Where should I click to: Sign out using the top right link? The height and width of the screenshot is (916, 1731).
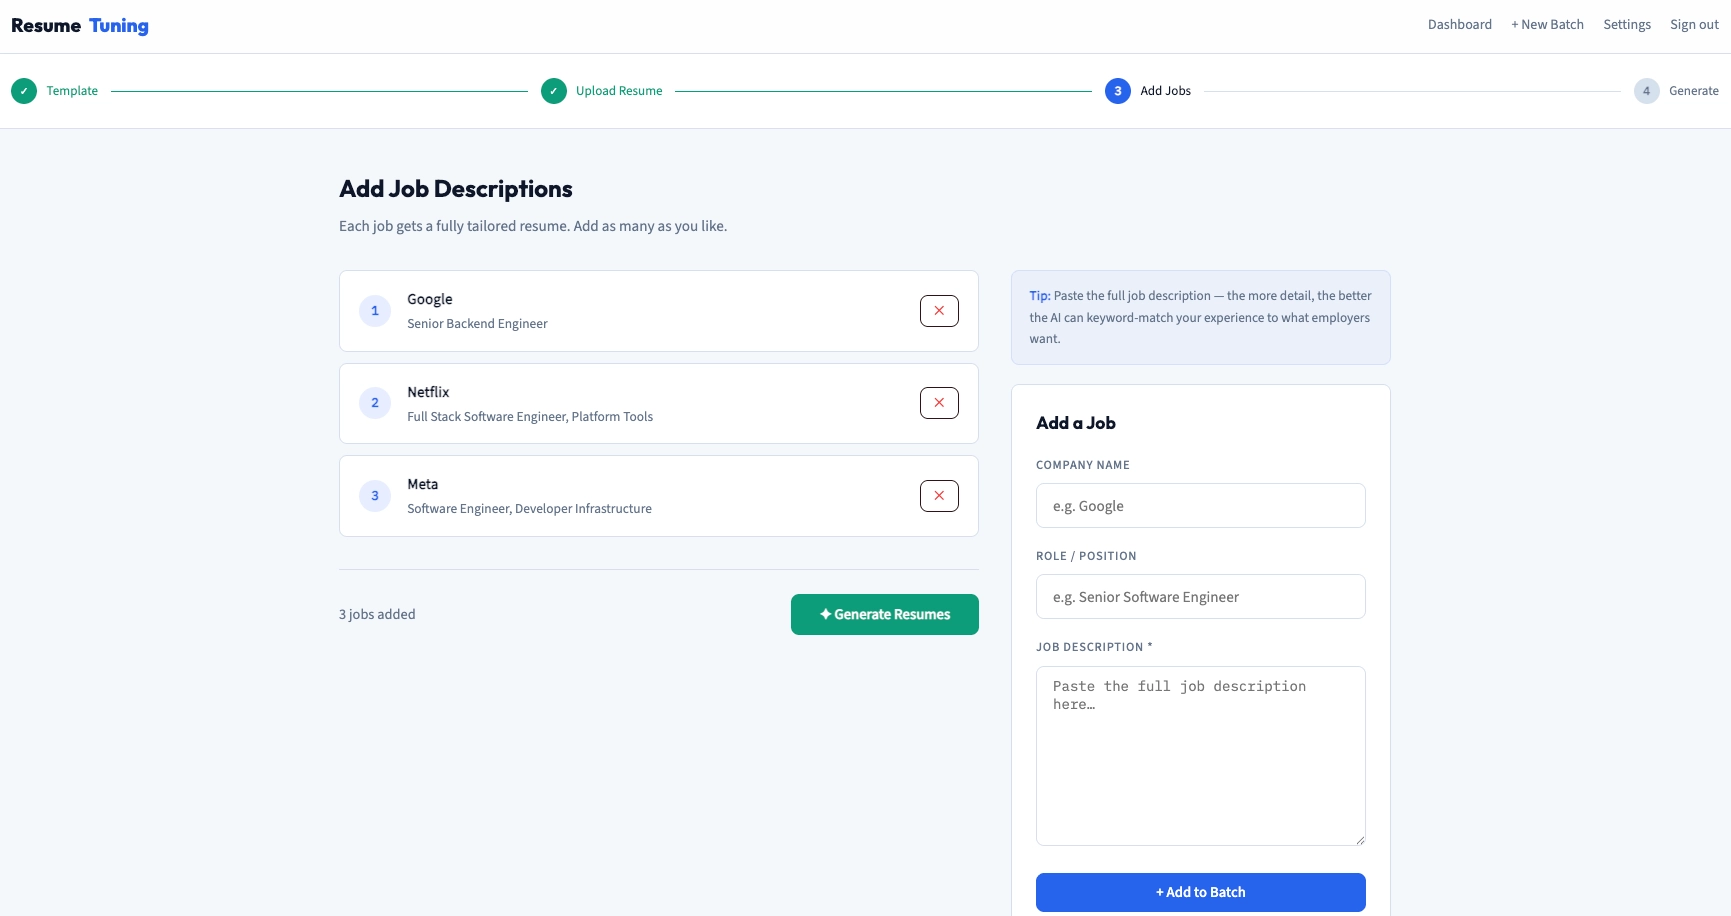click(x=1694, y=24)
